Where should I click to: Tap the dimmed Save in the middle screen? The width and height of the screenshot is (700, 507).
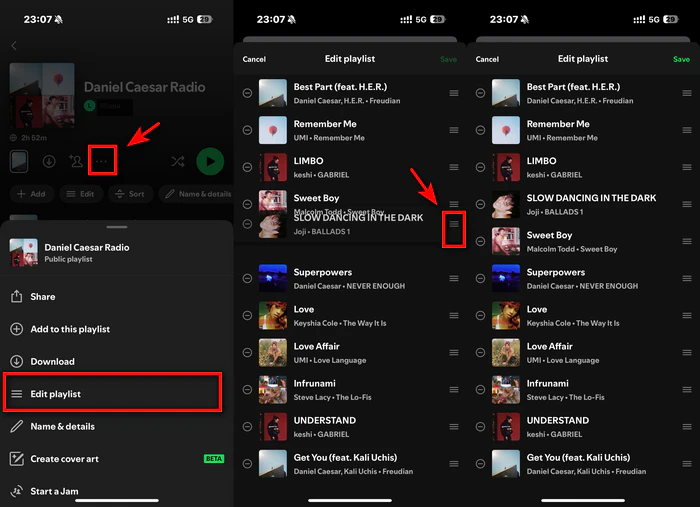click(x=448, y=59)
